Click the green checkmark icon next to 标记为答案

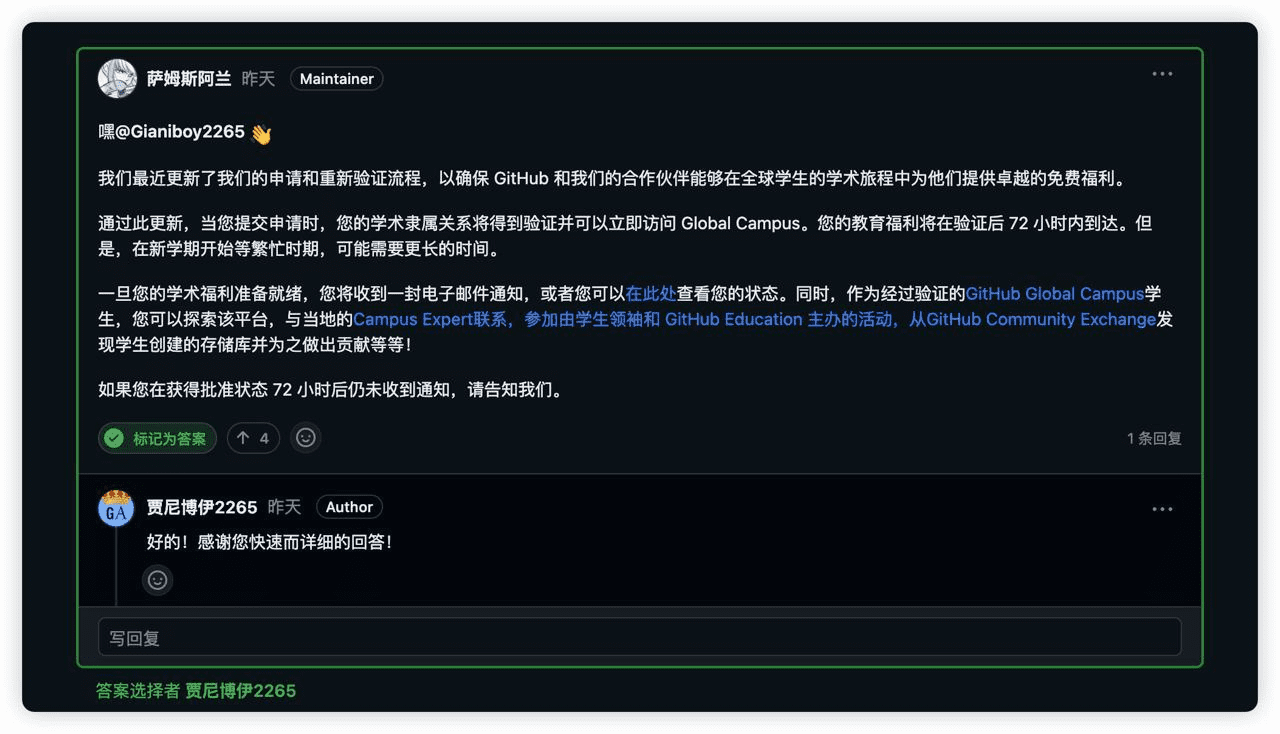[113, 437]
